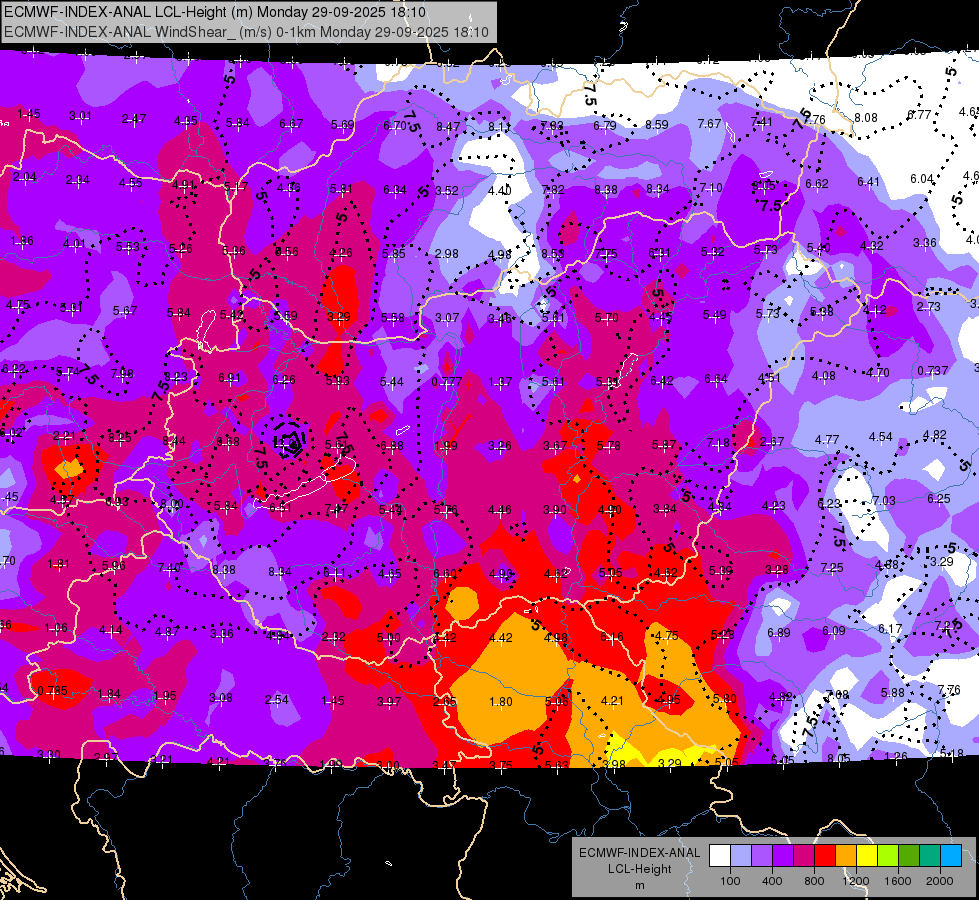The height and width of the screenshot is (900, 979).
Task: Click the wind shear value '0.785'
Action: tap(52, 691)
